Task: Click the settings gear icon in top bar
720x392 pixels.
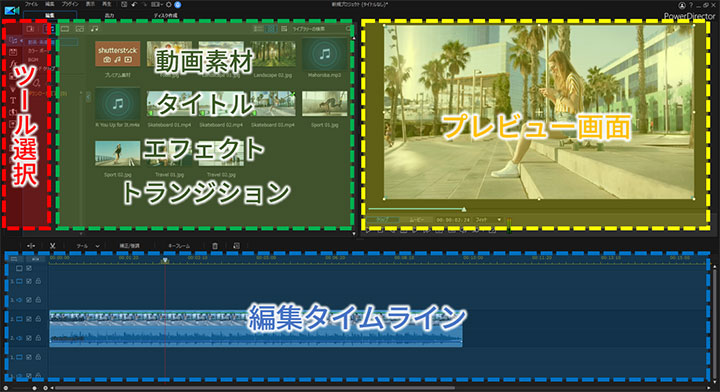Action: (x=169, y=5)
